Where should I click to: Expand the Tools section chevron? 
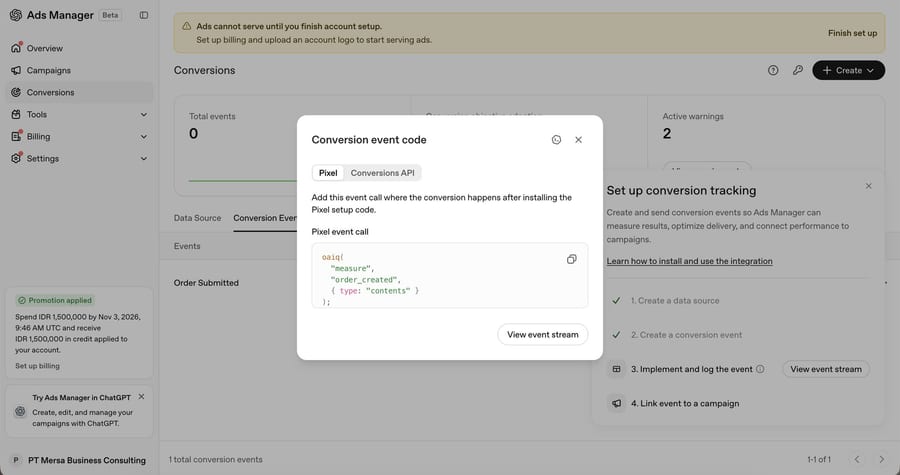tap(143, 115)
